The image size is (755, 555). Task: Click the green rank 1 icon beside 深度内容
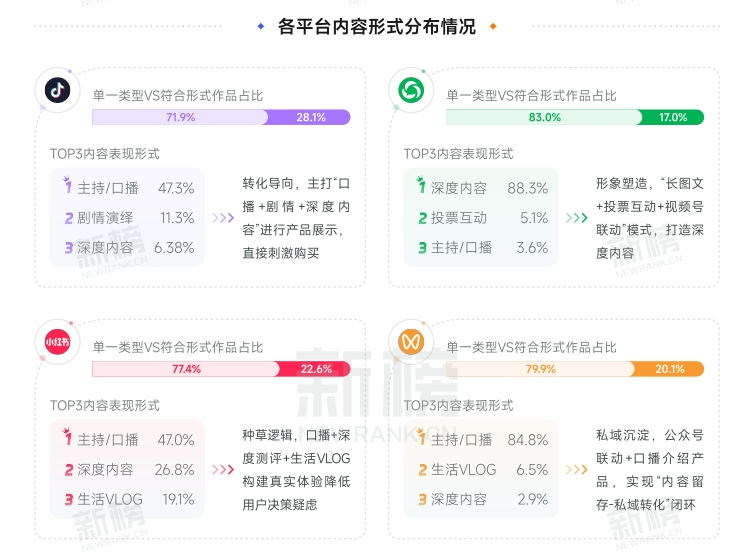click(422, 187)
